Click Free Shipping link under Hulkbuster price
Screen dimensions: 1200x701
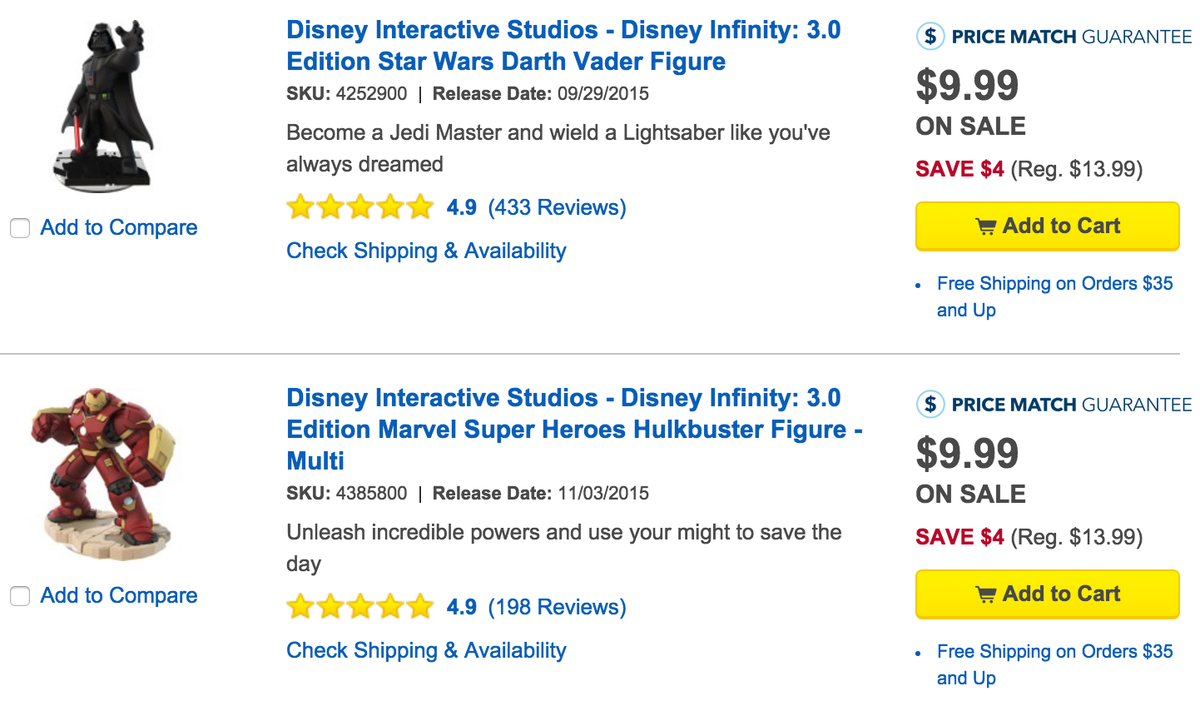1054,652
